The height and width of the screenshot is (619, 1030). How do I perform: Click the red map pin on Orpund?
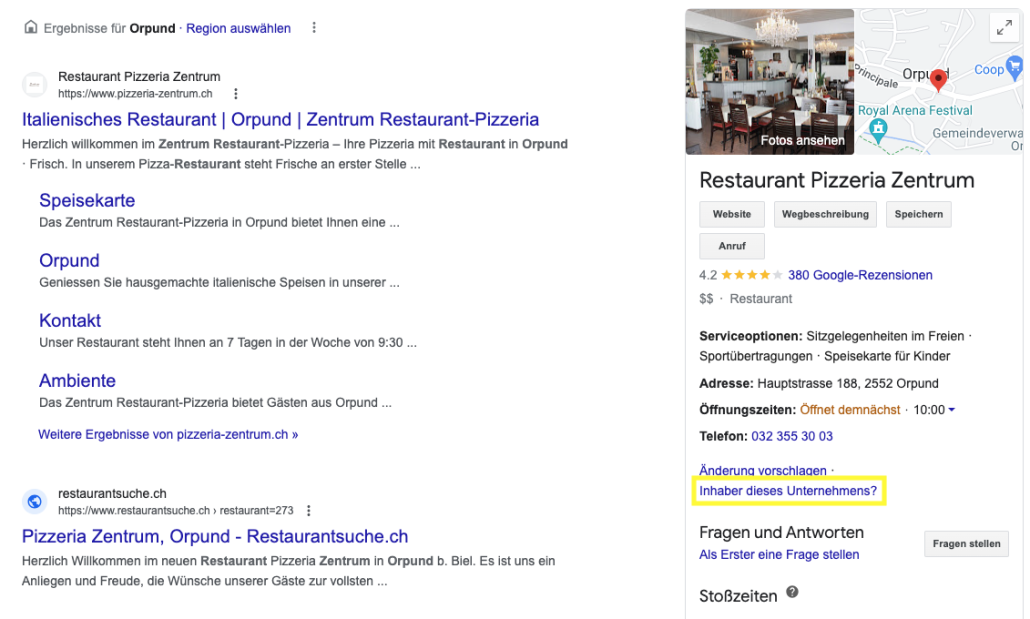click(939, 80)
